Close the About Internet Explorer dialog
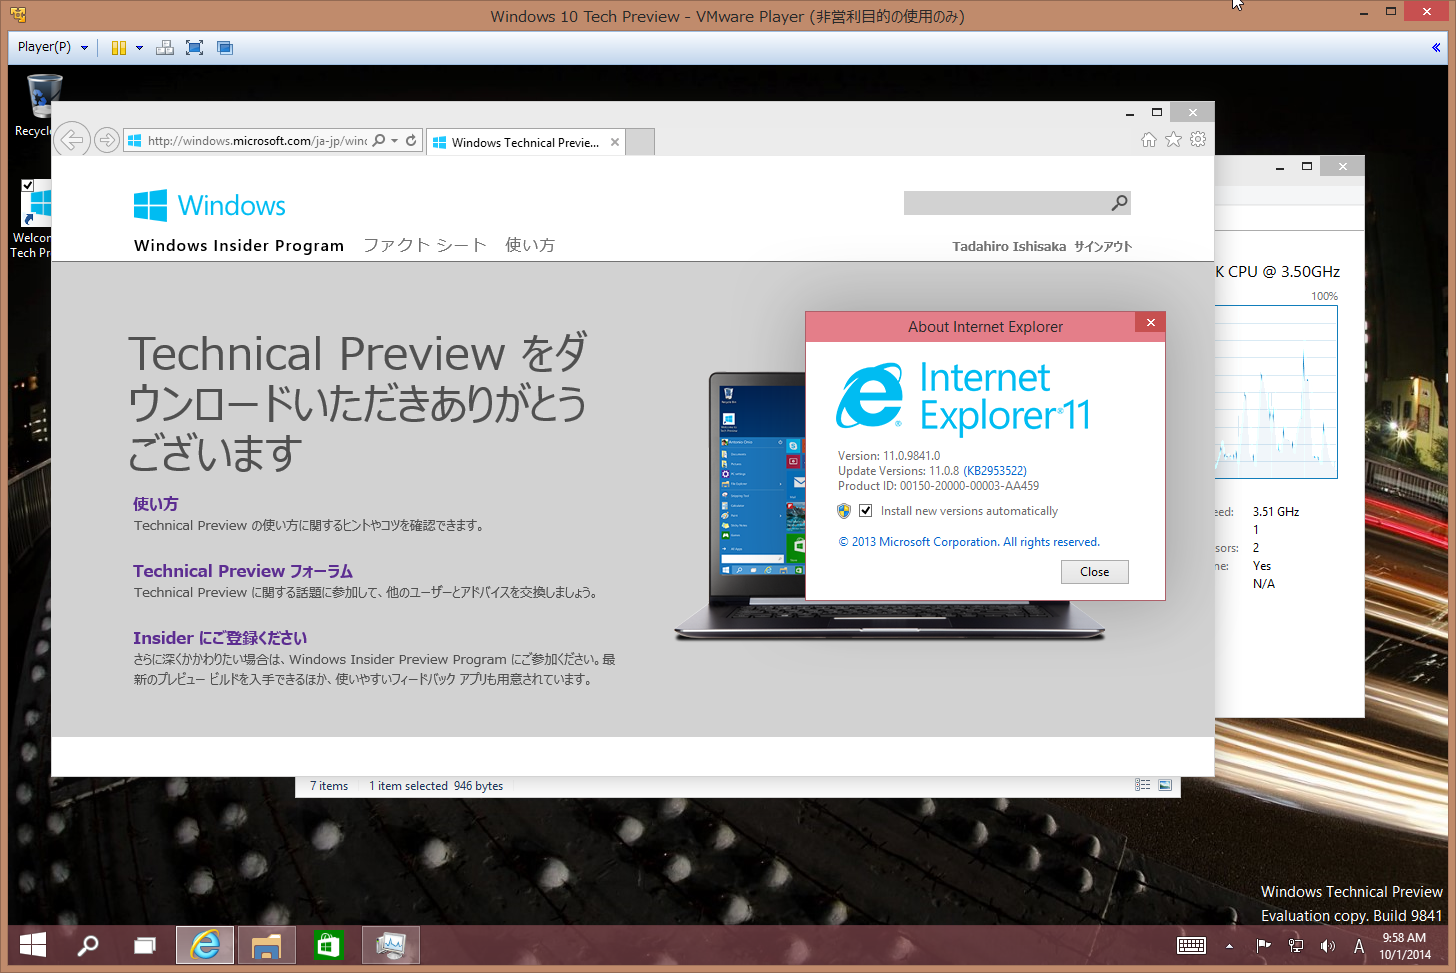 pos(1150,323)
